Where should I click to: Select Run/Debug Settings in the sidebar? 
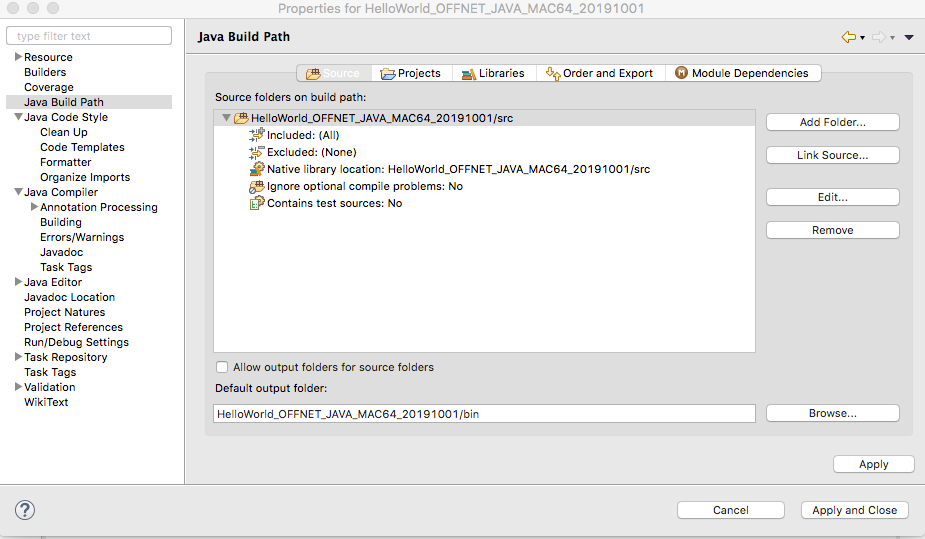pyautogui.click(x=76, y=342)
